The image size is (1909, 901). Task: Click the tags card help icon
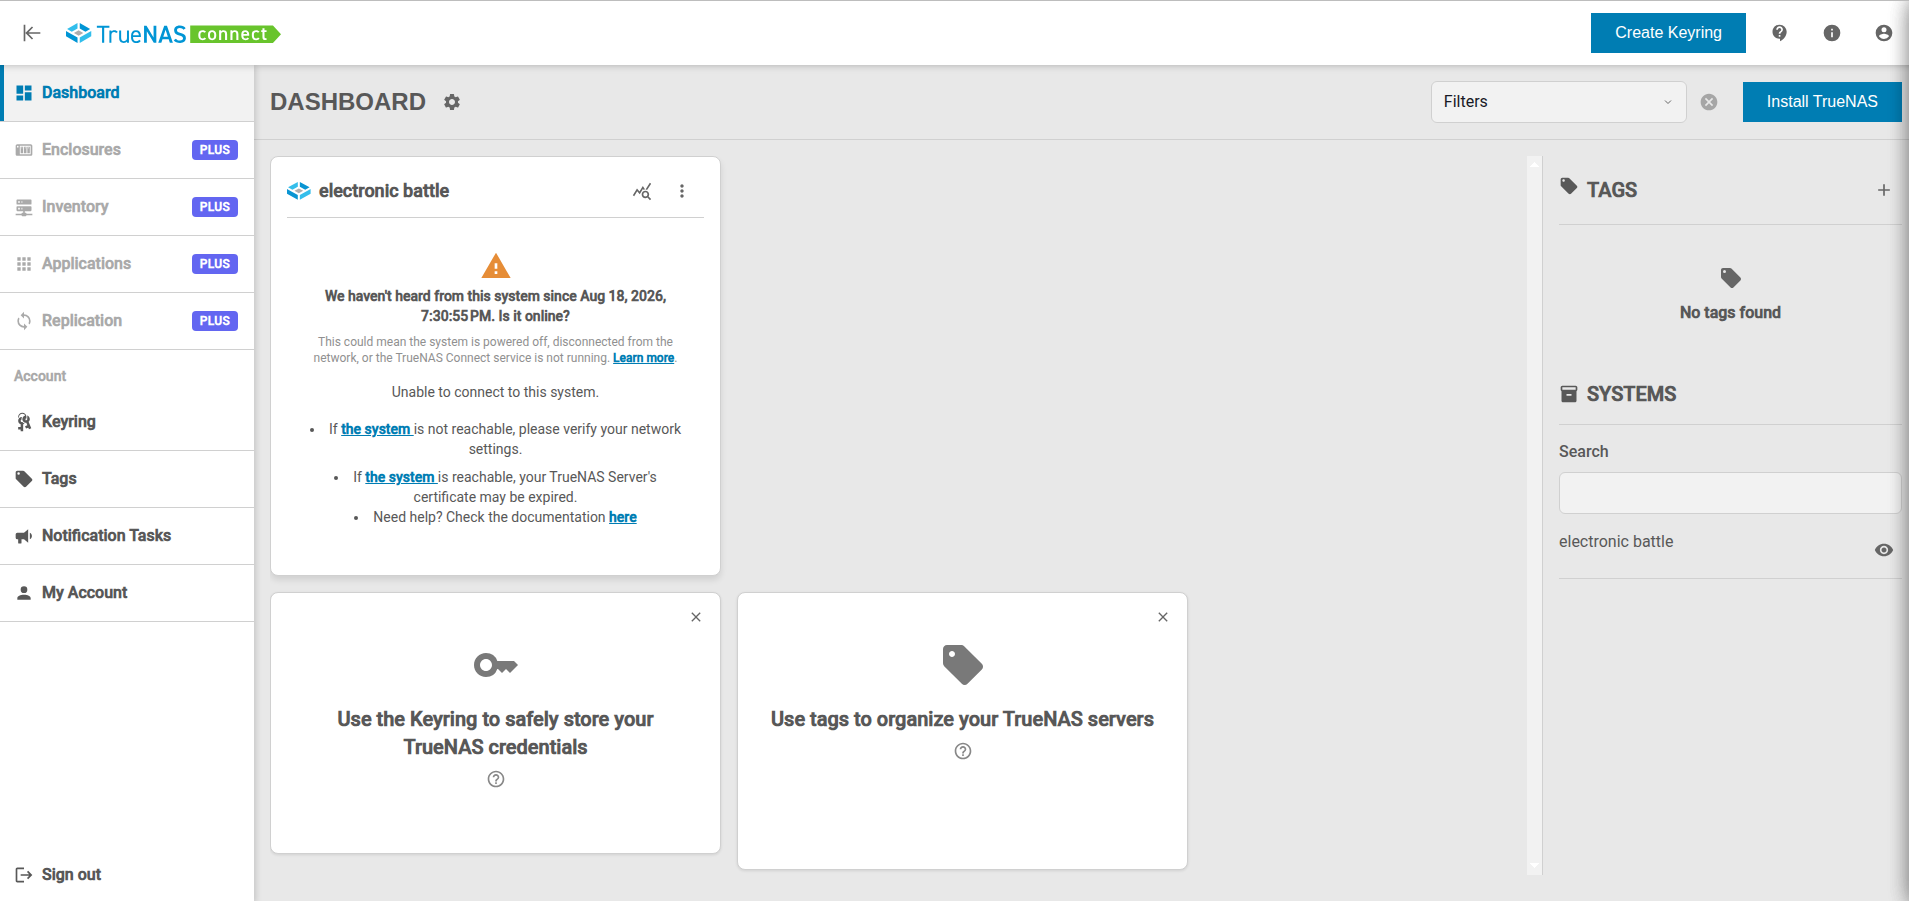963,751
